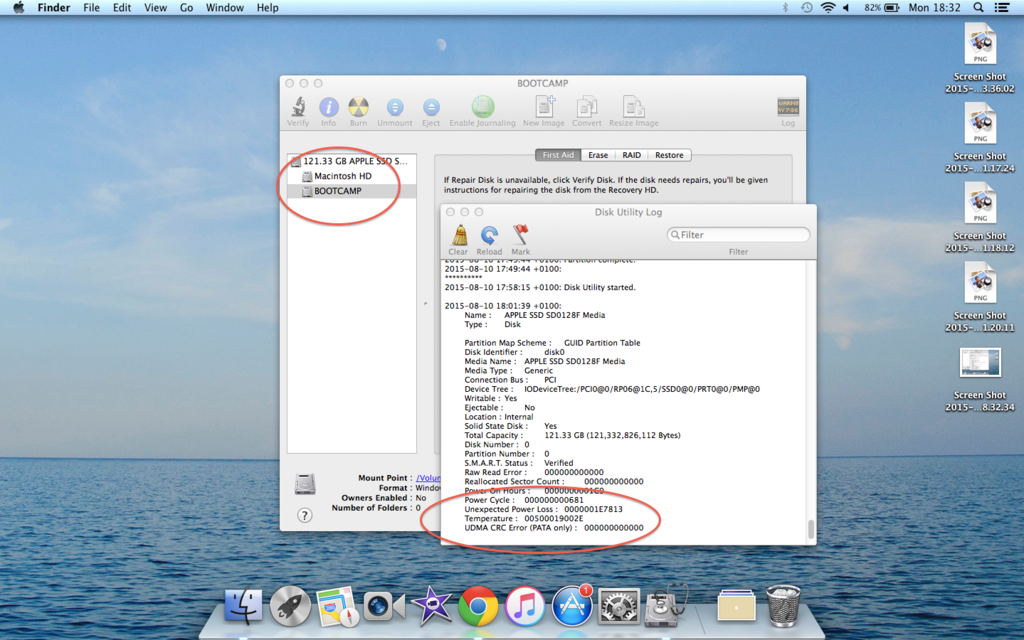Screen dimensions: 1024x640
Task: Switch to the Erase tab
Action: click(598, 155)
